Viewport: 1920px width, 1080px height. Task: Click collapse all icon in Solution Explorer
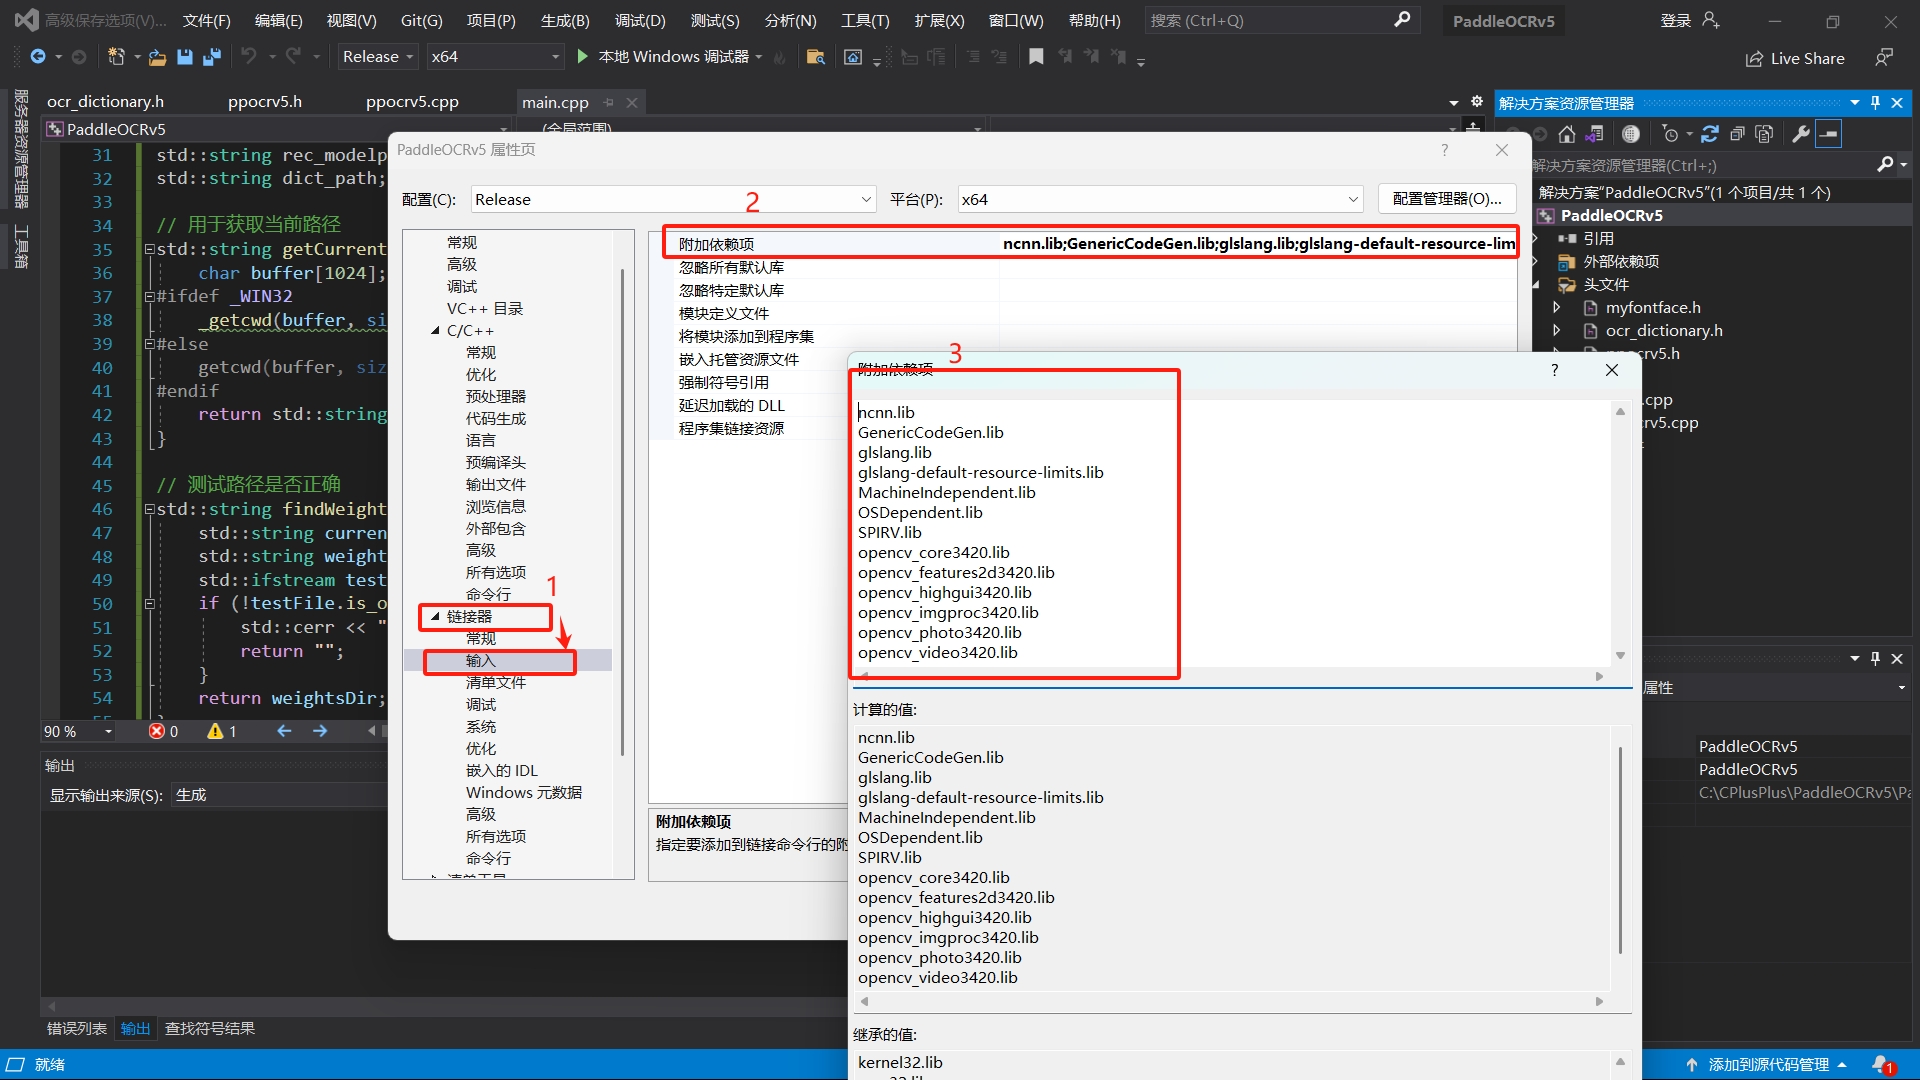pyautogui.click(x=1737, y=134)
